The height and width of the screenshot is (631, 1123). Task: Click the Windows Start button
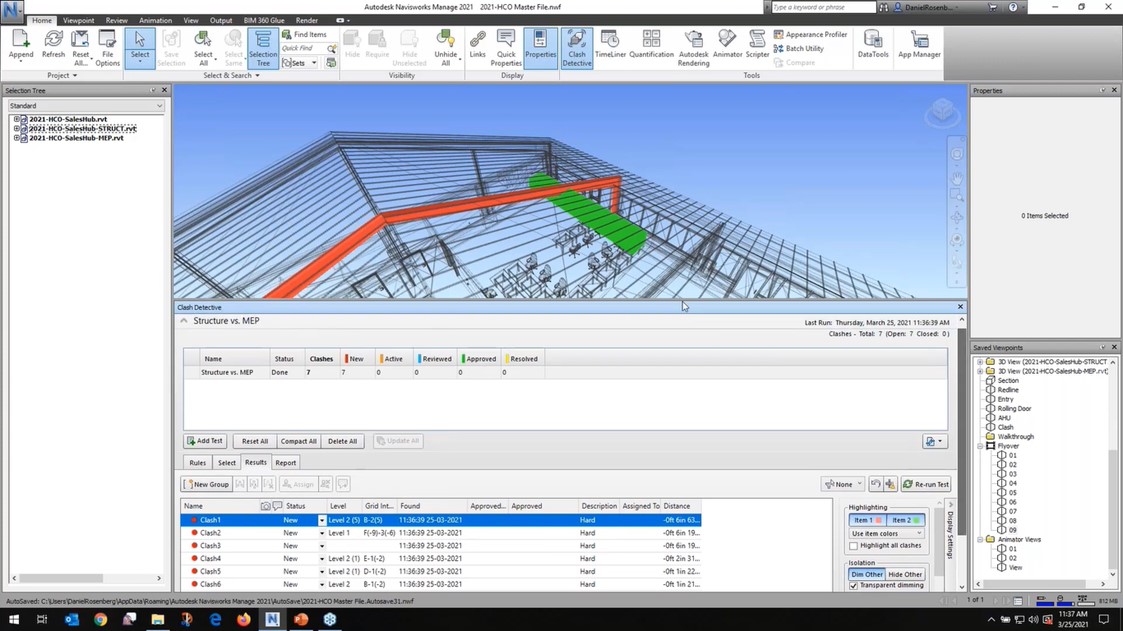14,620
